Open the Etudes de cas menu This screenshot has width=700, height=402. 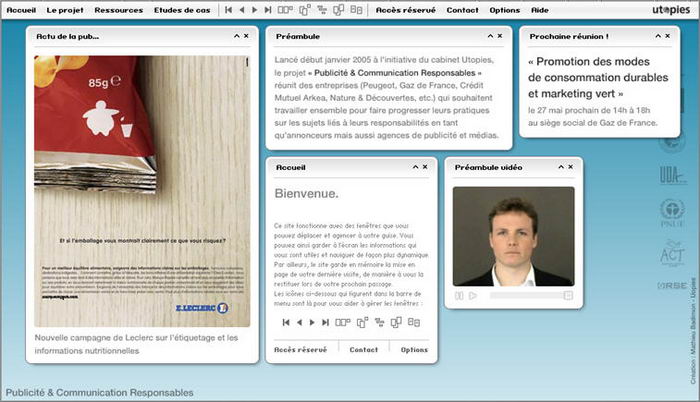182,9
